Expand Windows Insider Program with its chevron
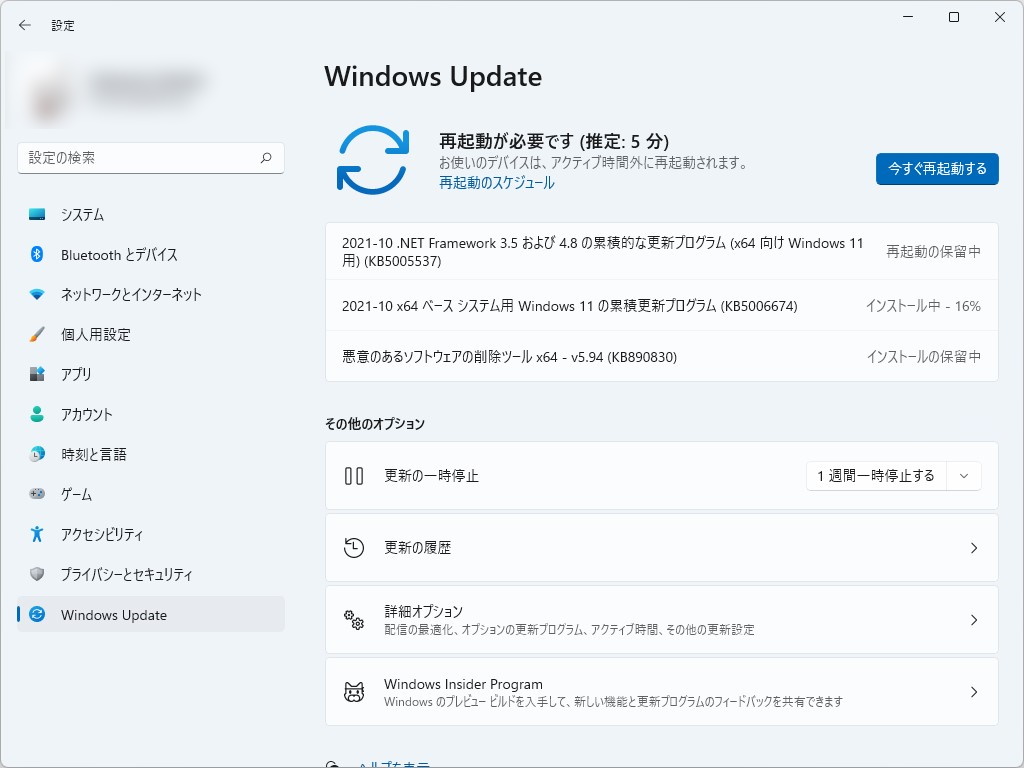Viewport: 1024px width, 768px height. click(x=973, y=691)
